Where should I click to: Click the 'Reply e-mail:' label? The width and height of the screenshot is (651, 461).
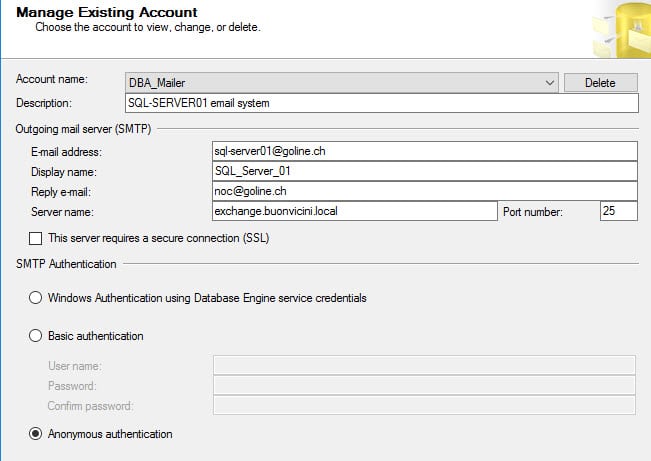tap(61, 192)
